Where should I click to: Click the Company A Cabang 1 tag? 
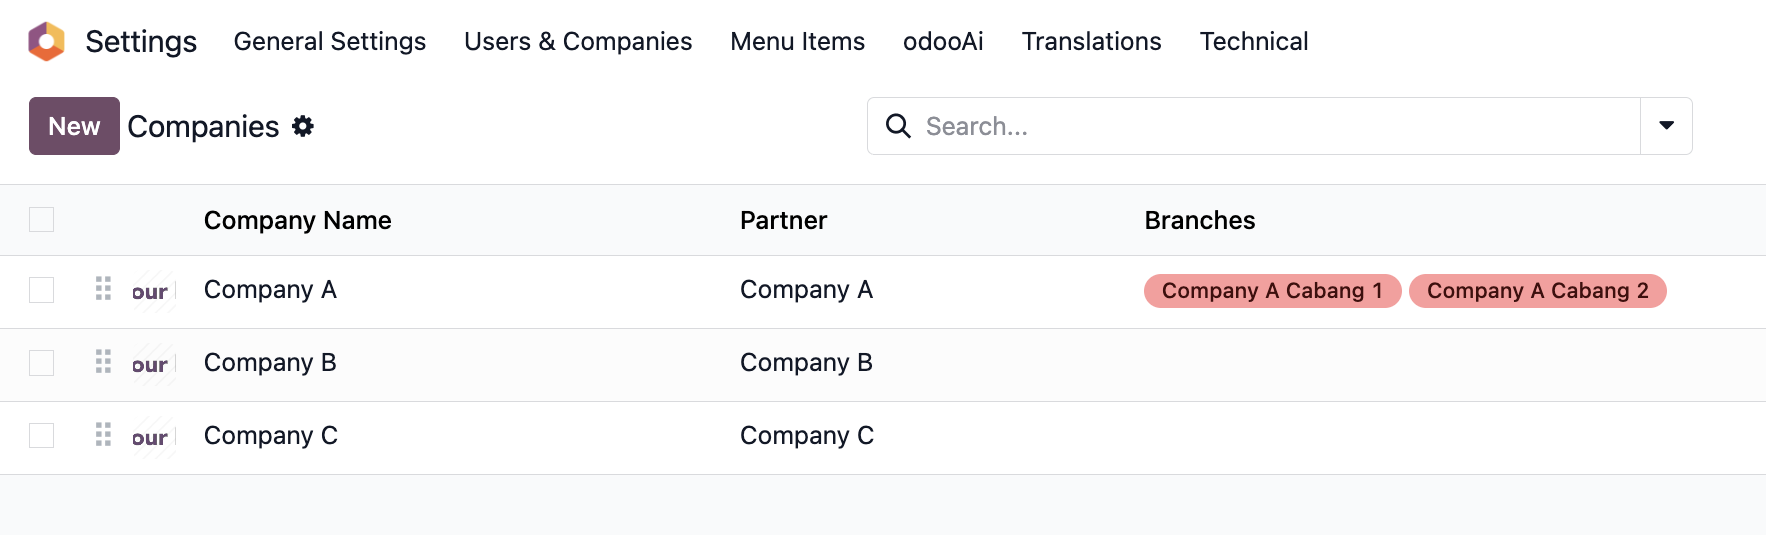(1271, 291)
